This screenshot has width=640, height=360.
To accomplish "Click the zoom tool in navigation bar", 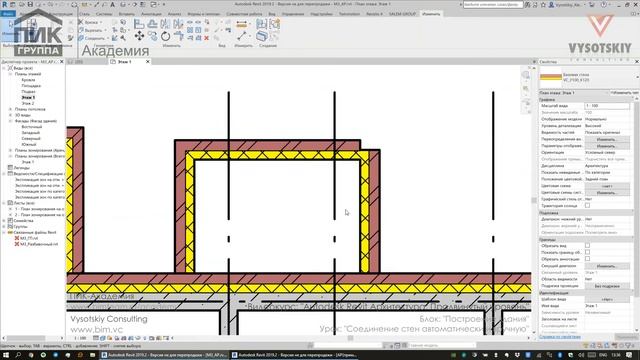I will tap(526, 89).
